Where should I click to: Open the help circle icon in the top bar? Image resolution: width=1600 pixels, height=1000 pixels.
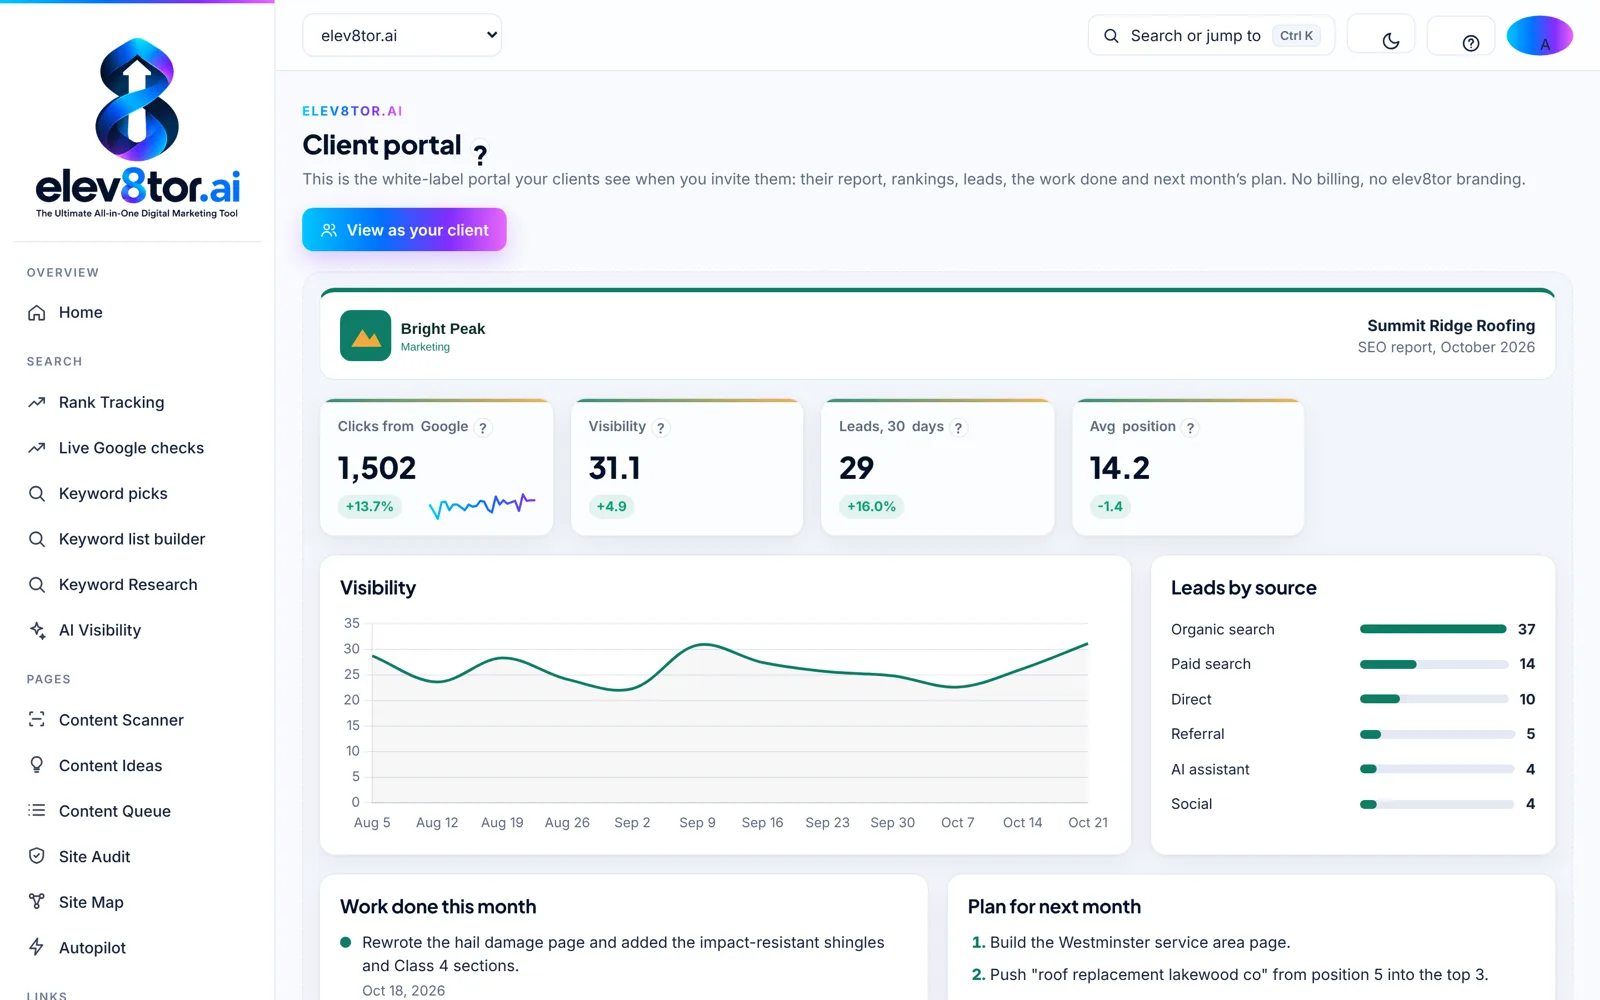coord(1470,42)
